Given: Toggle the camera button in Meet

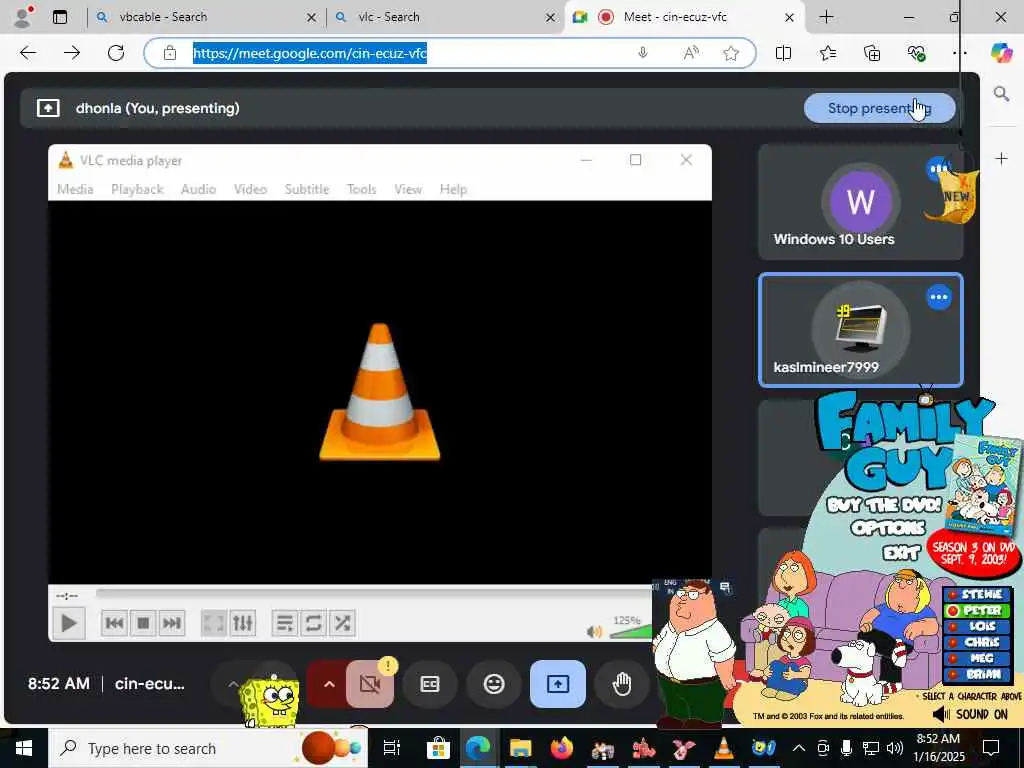Looking at the screenshot, I should point(370,684).
